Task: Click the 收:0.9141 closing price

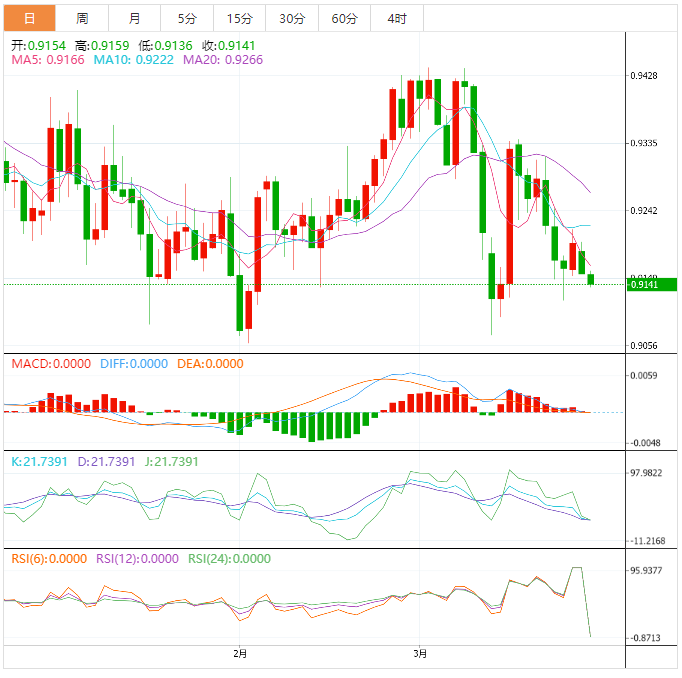Action: [x=228, y=46]
